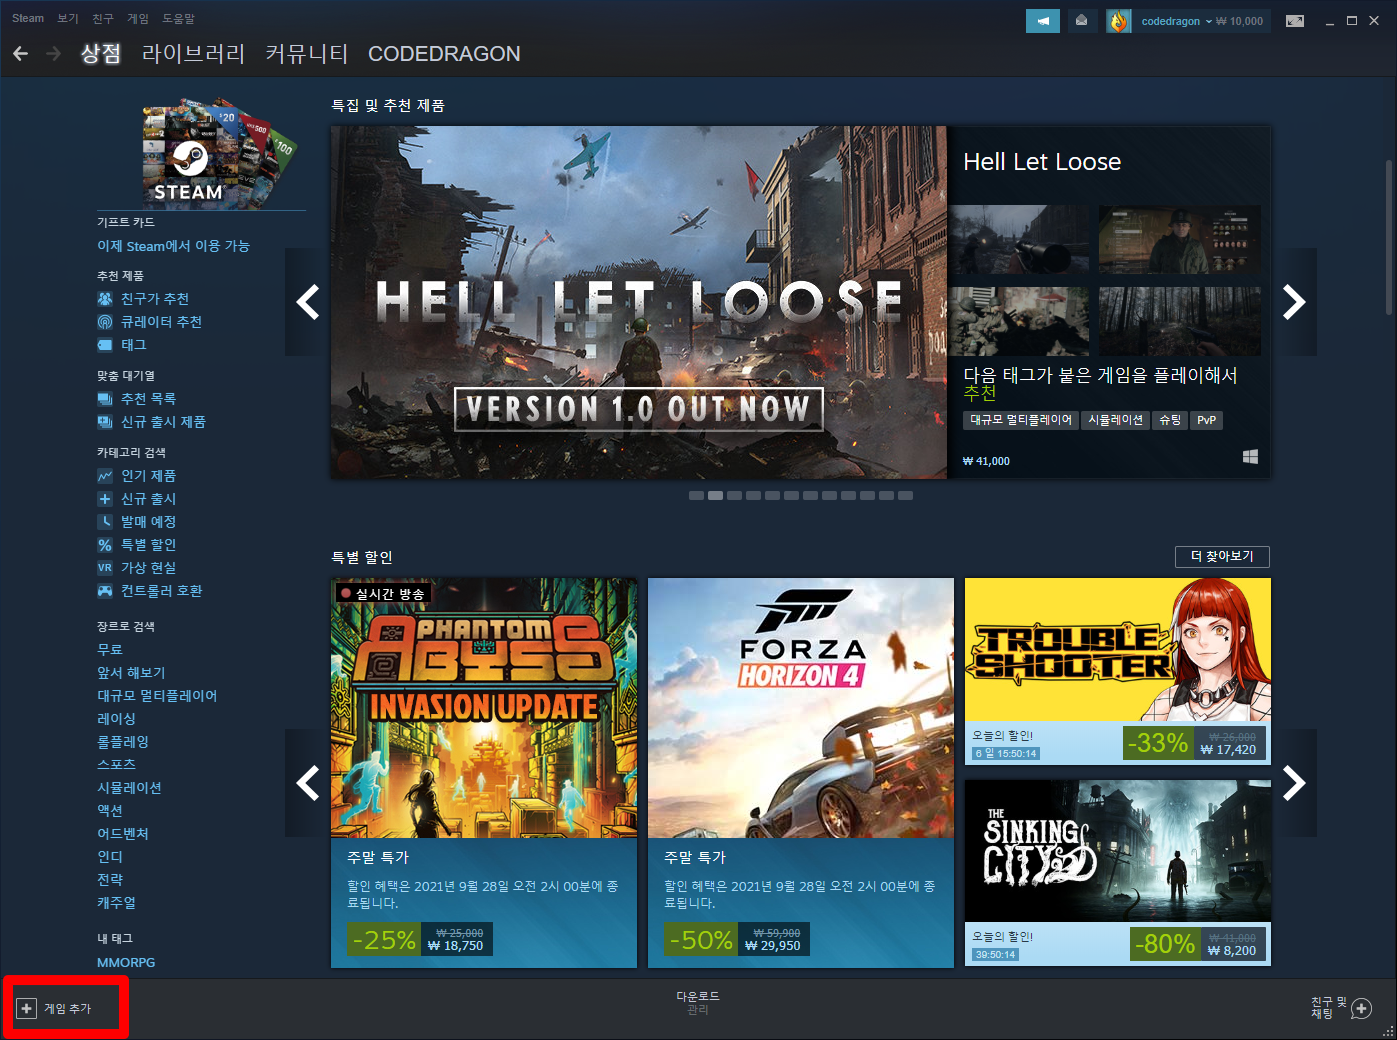
Task: Click the Windows platform icon on Hell Let Loose
Action: click(x=1250, y=457)
